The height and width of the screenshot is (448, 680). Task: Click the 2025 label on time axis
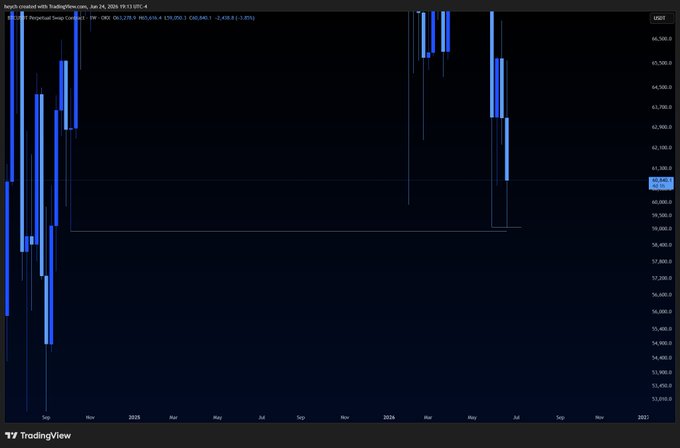tap(134, 418)
